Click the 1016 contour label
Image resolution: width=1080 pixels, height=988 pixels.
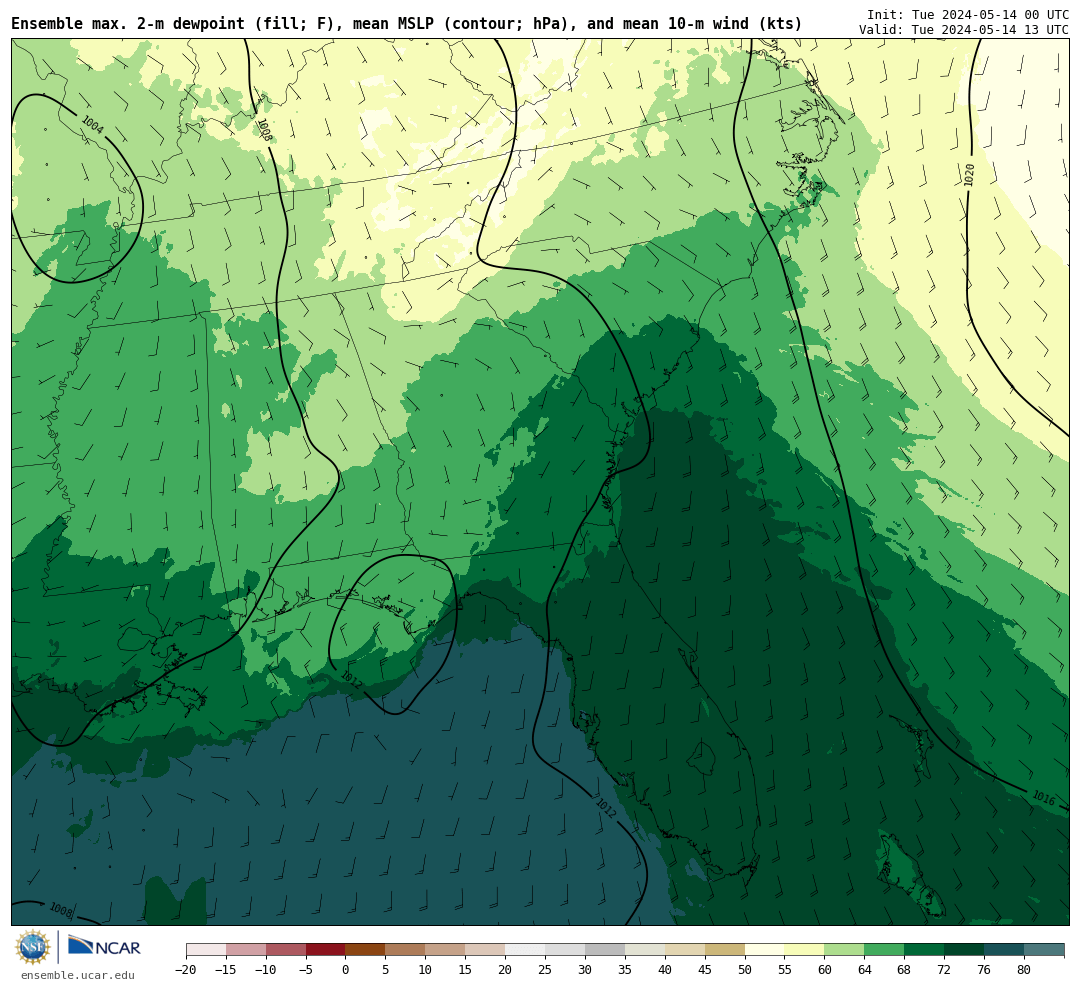point(1043,798)
